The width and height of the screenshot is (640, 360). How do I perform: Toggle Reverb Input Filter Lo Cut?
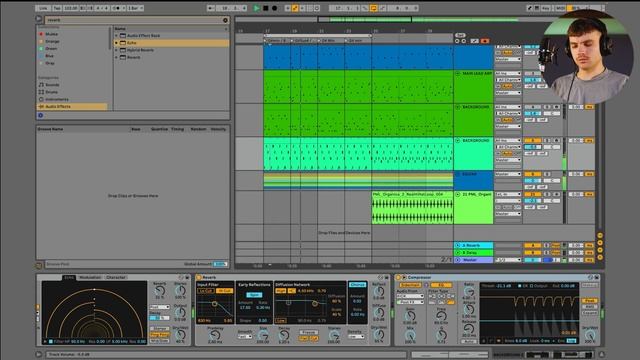[206, 291]
